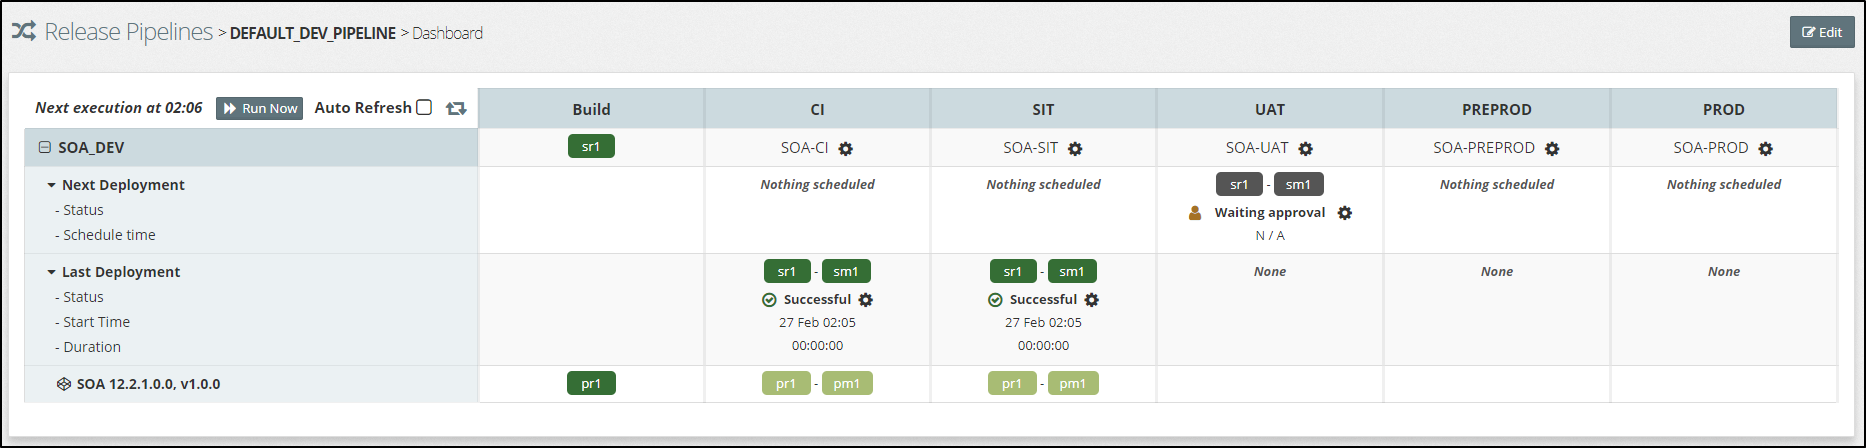
Task: Click the DEFAULT_DEV_PIPELINE breadcrumb
Action: (x=312, y=33)
